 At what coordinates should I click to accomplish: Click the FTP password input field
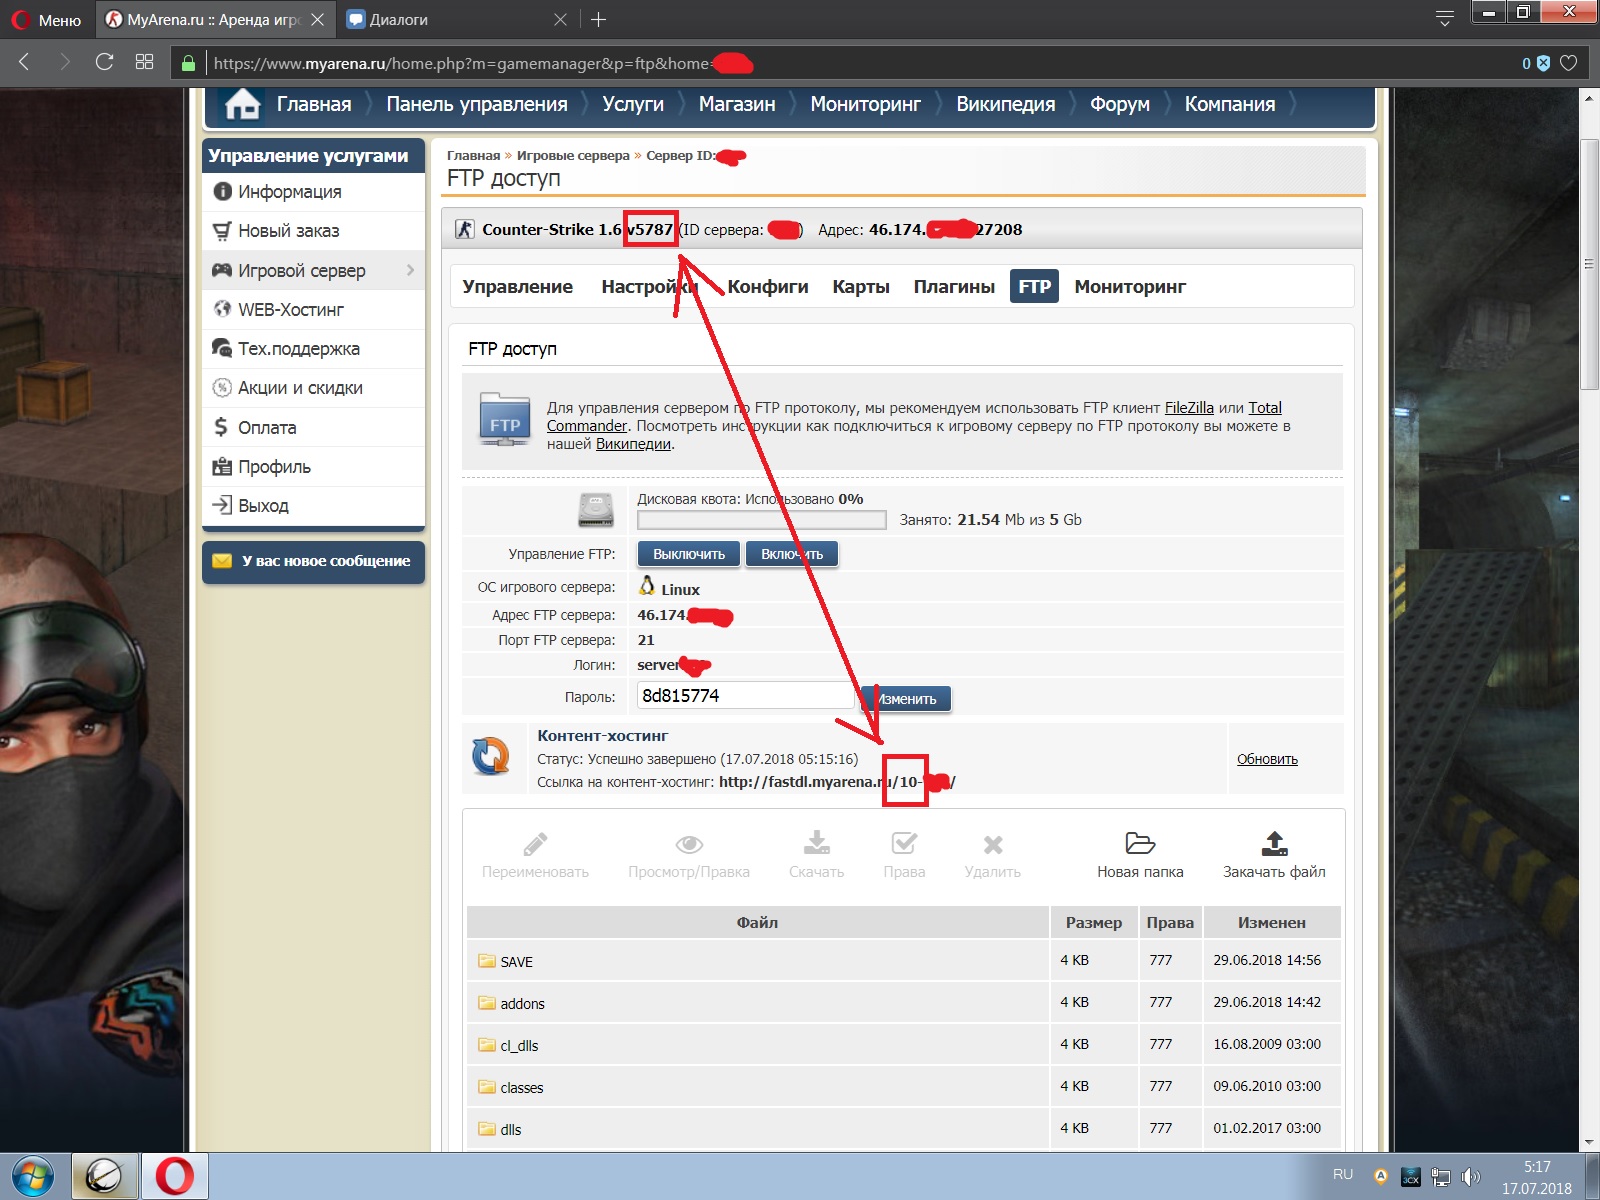click(x=746, y=696)
